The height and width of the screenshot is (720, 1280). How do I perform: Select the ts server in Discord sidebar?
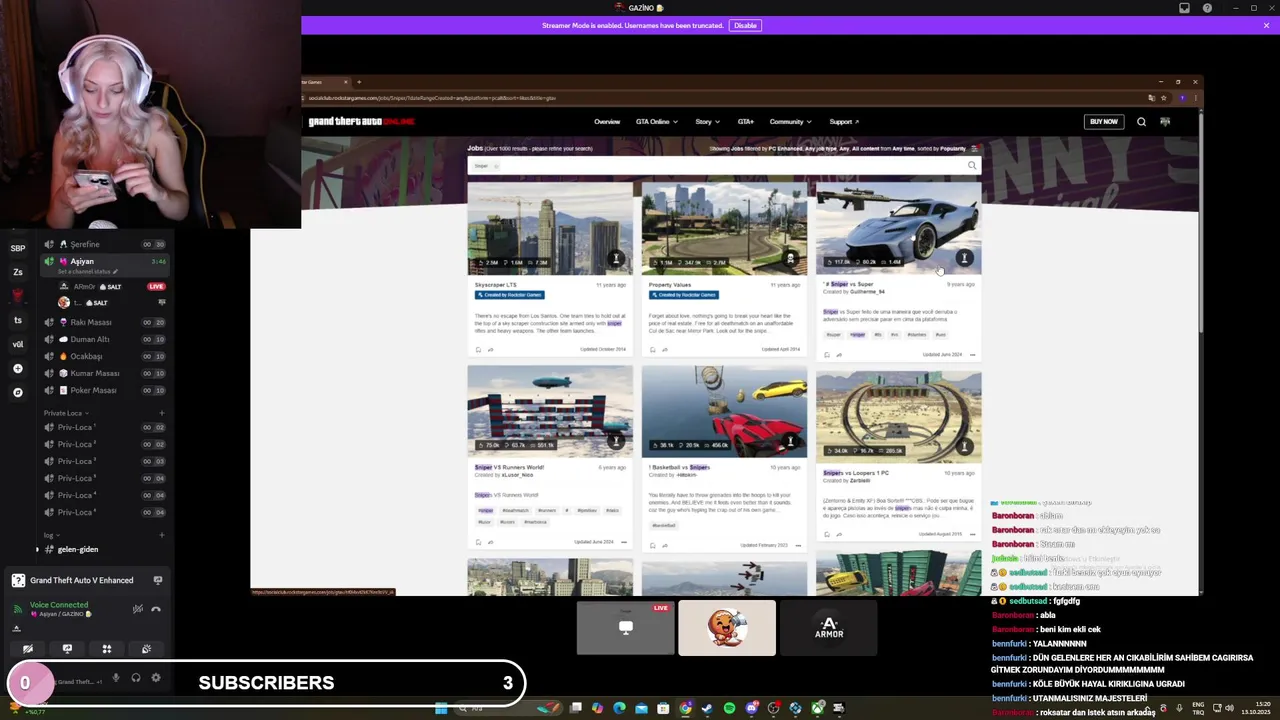click(17, 320)
